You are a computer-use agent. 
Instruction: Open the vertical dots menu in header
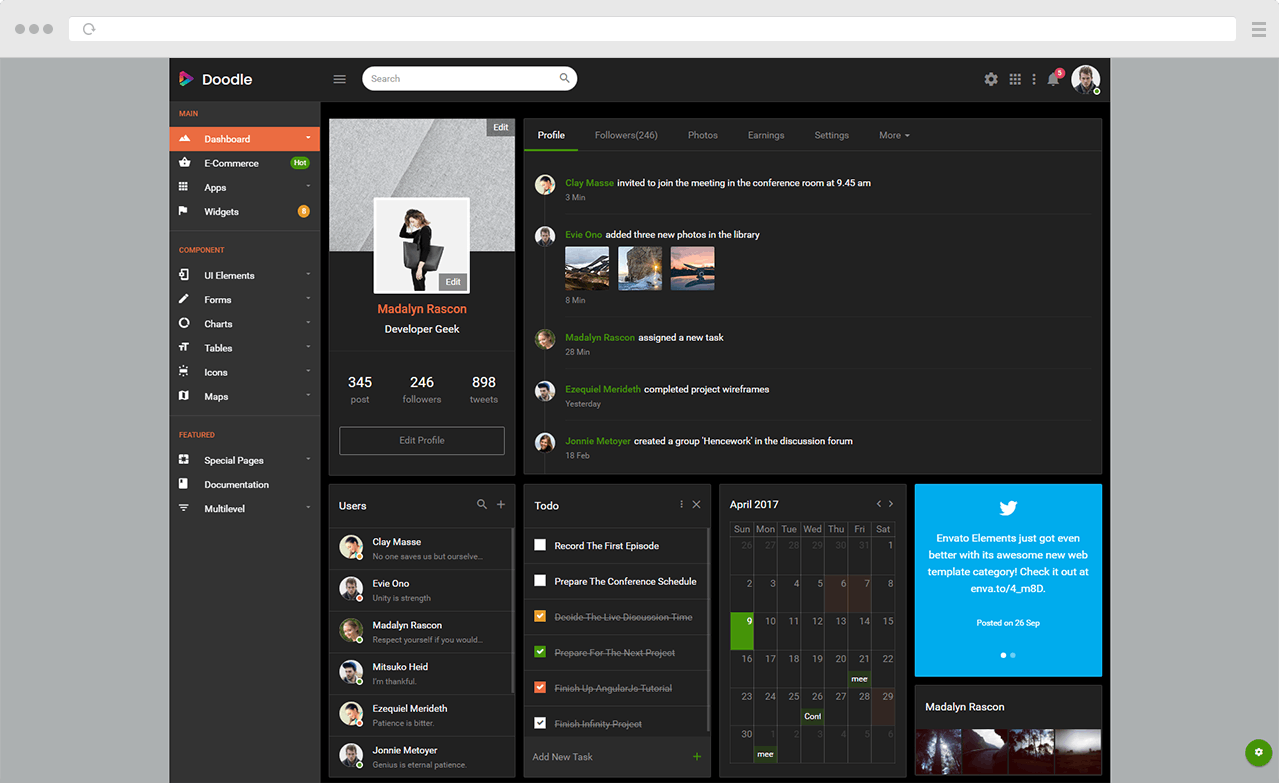tap(1034, 79)
